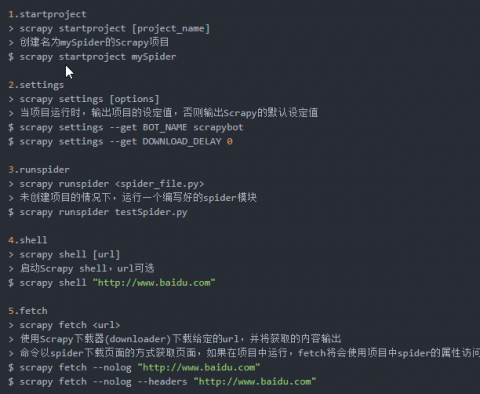Click 'testSpider.py' in the runspider command
Screen dimensions: 480x394
[x=151, y=212]
